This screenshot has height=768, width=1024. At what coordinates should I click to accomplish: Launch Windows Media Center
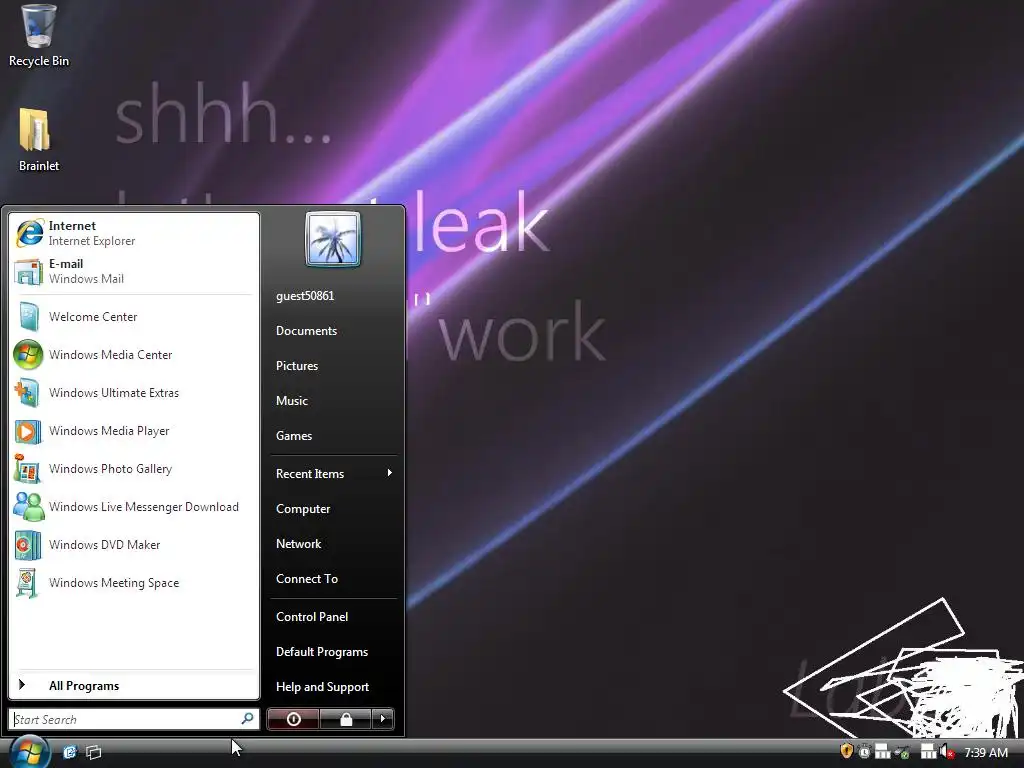pos(134,355)
